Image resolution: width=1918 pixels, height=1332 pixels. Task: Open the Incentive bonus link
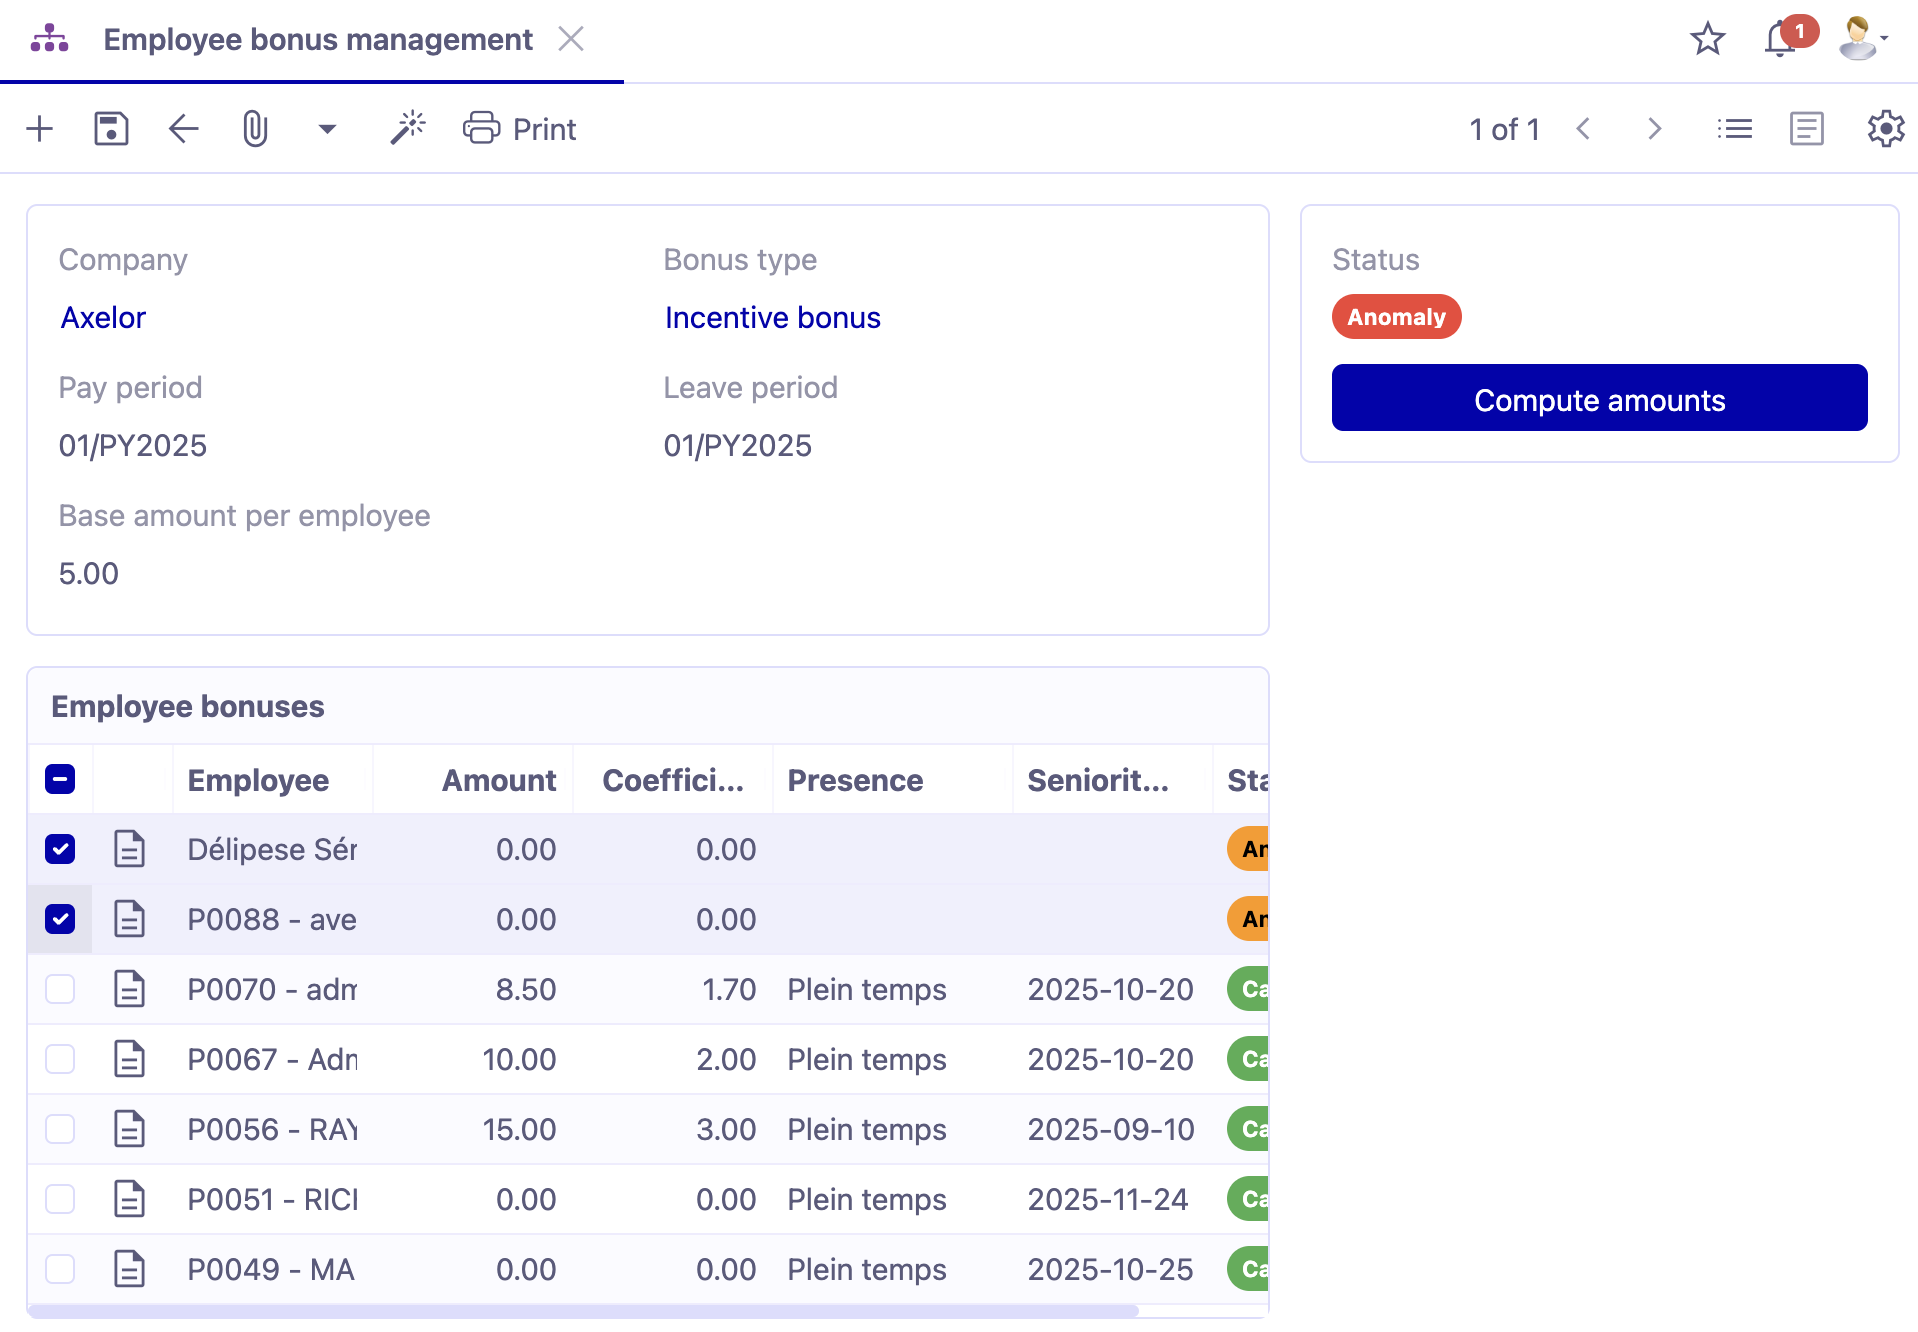[771, 317]
